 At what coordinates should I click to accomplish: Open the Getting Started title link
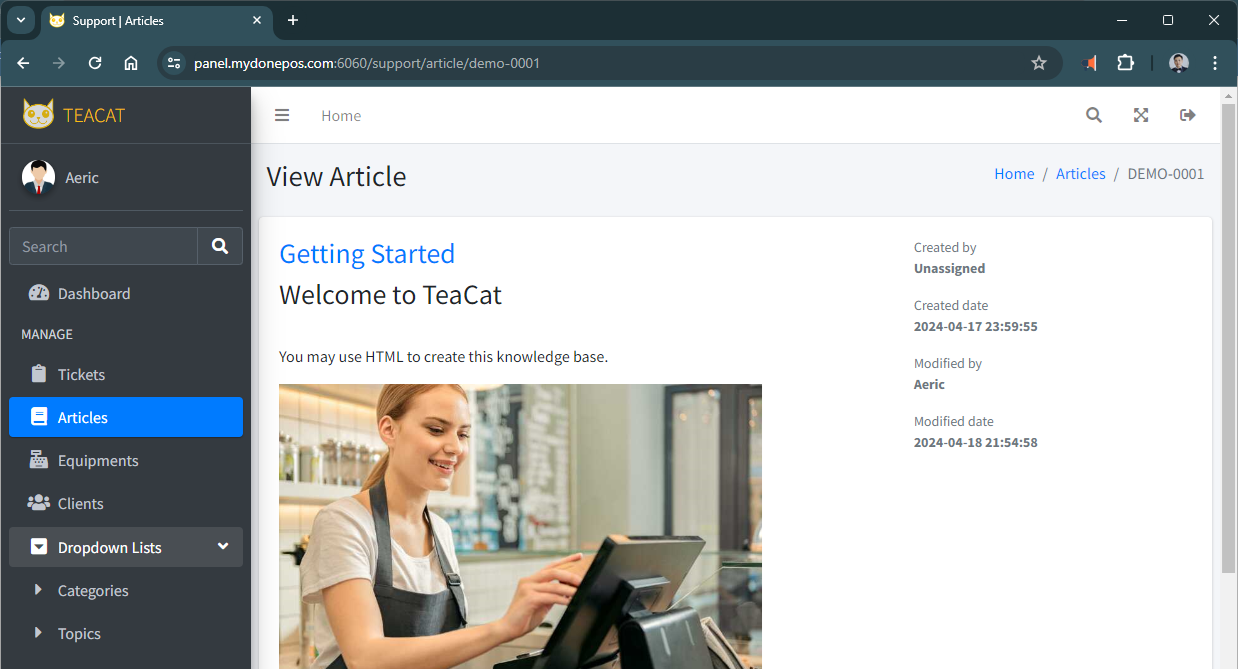click(367, 254)
